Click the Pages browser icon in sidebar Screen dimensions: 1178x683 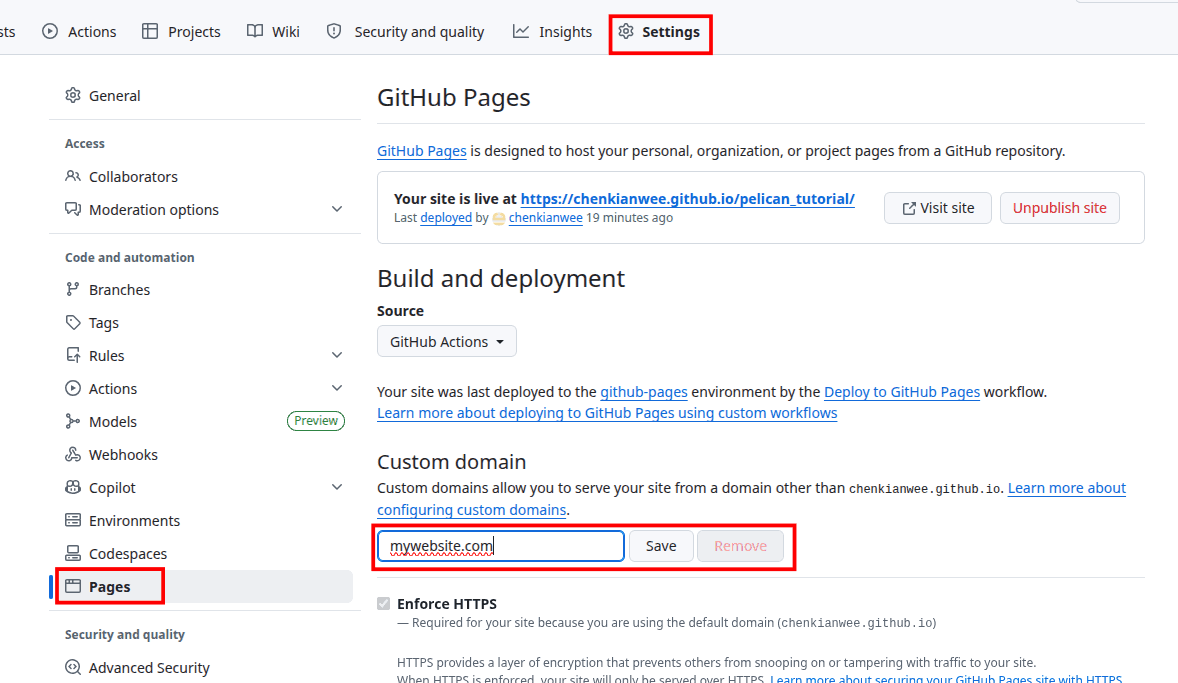73,587
